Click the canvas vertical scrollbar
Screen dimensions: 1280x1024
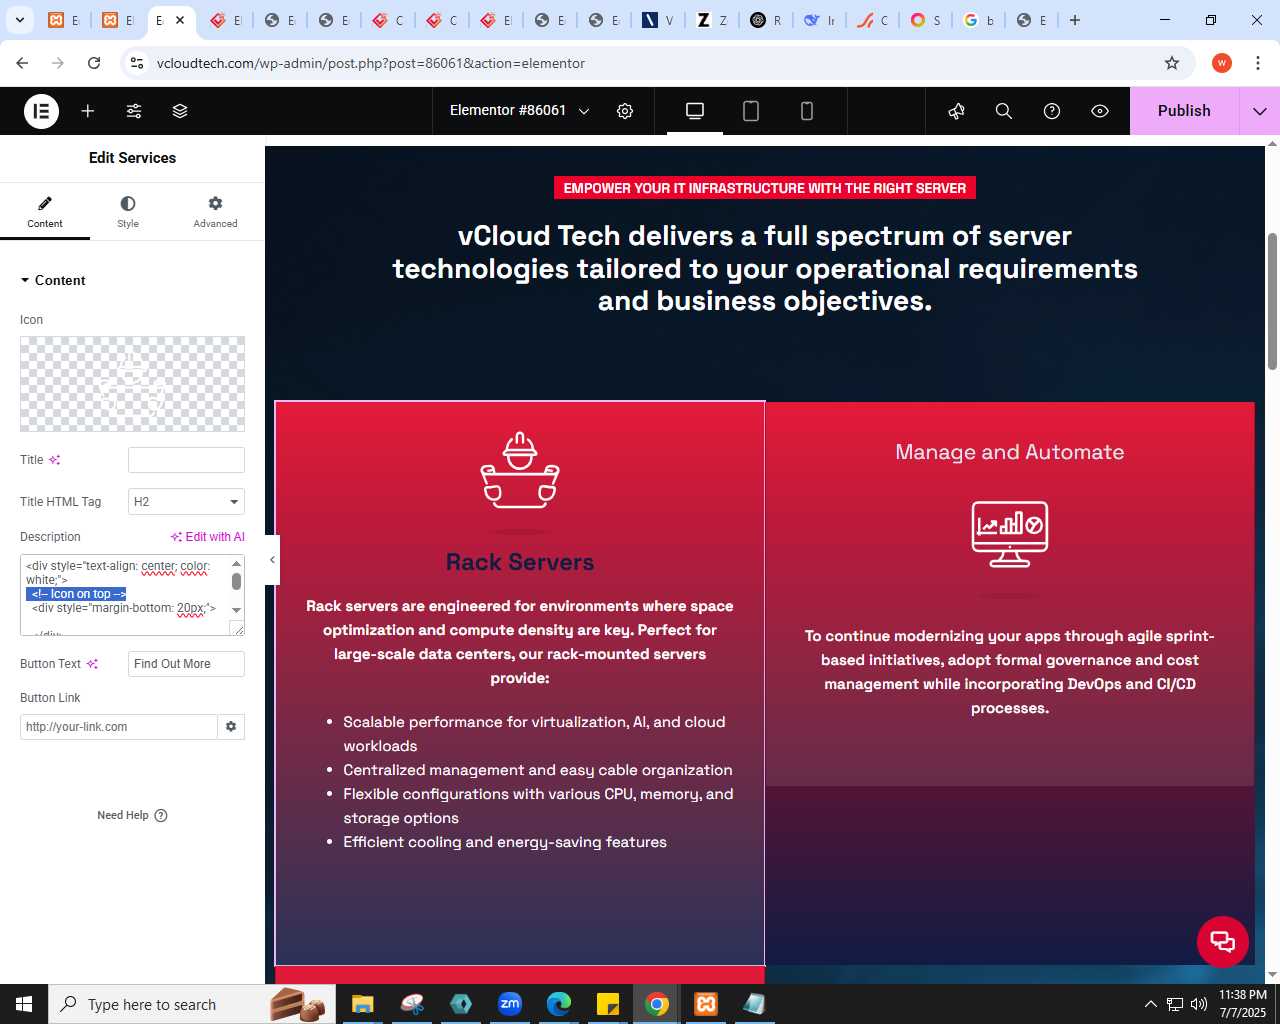(x=1272, y=300)
